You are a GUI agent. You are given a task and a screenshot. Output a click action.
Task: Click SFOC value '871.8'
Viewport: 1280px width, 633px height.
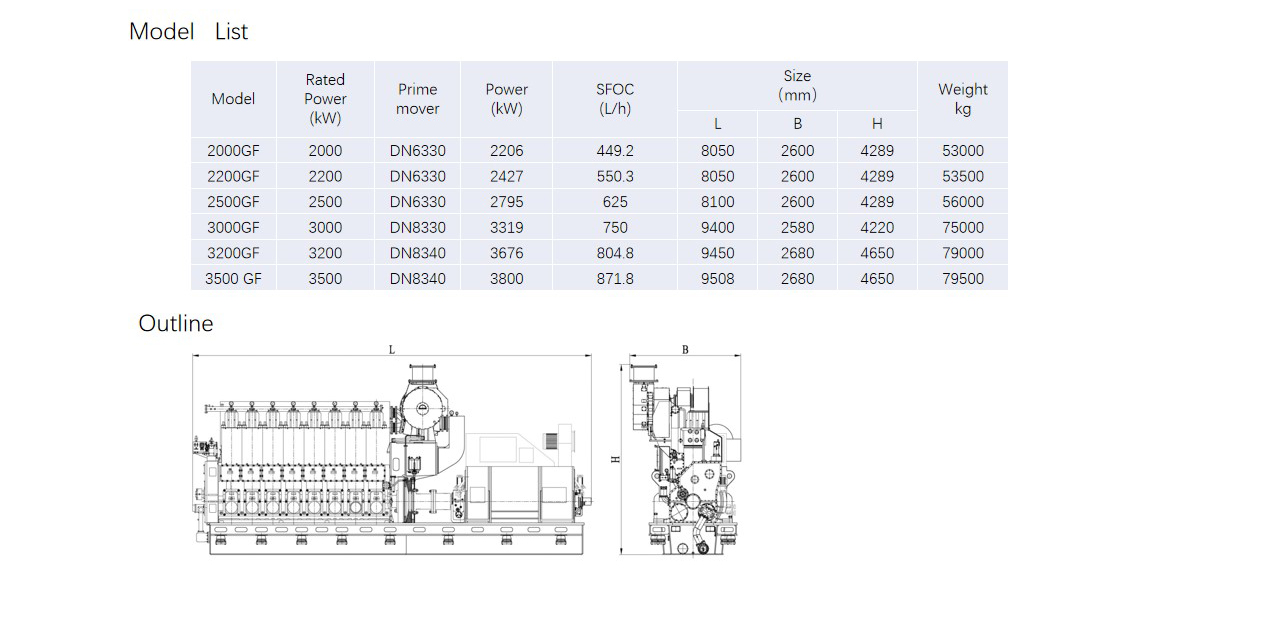click(x=615, y=279)
